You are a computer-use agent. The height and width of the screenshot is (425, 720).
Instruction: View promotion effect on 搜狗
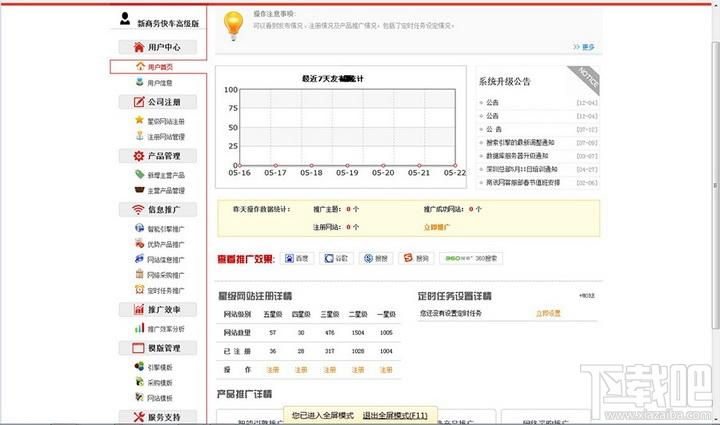416,258
